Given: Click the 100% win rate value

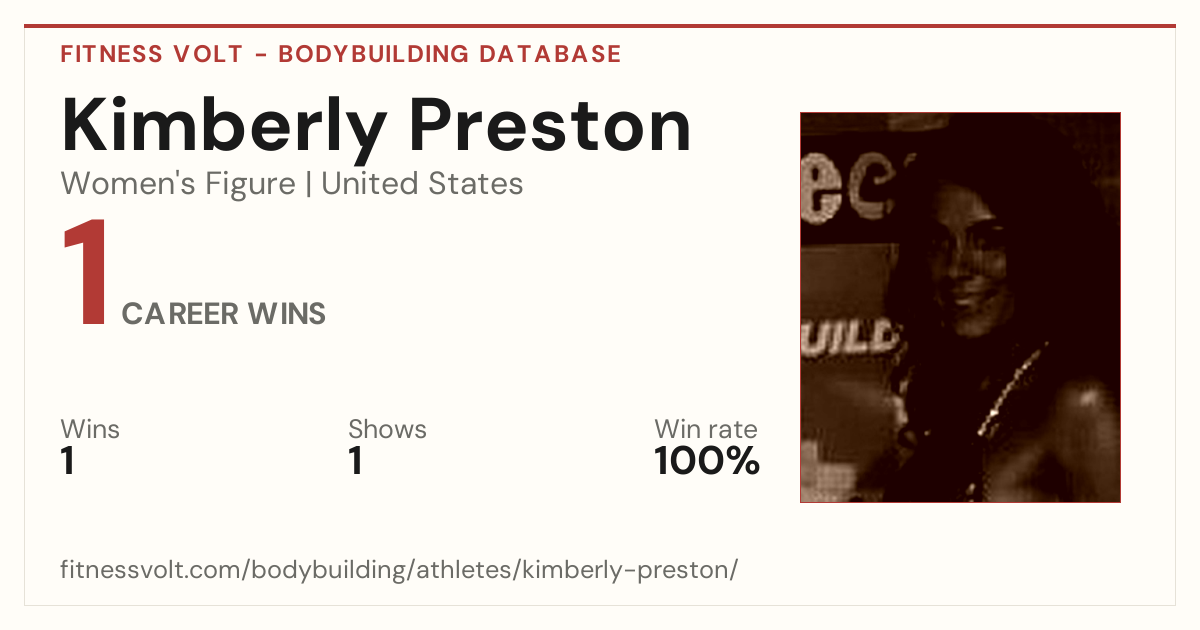Looking at the screenshot, I should click(x=707, y=461).
